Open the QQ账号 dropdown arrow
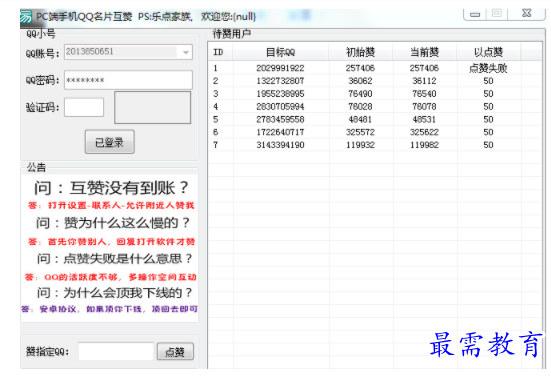551x376 pixels. point(186,52)
